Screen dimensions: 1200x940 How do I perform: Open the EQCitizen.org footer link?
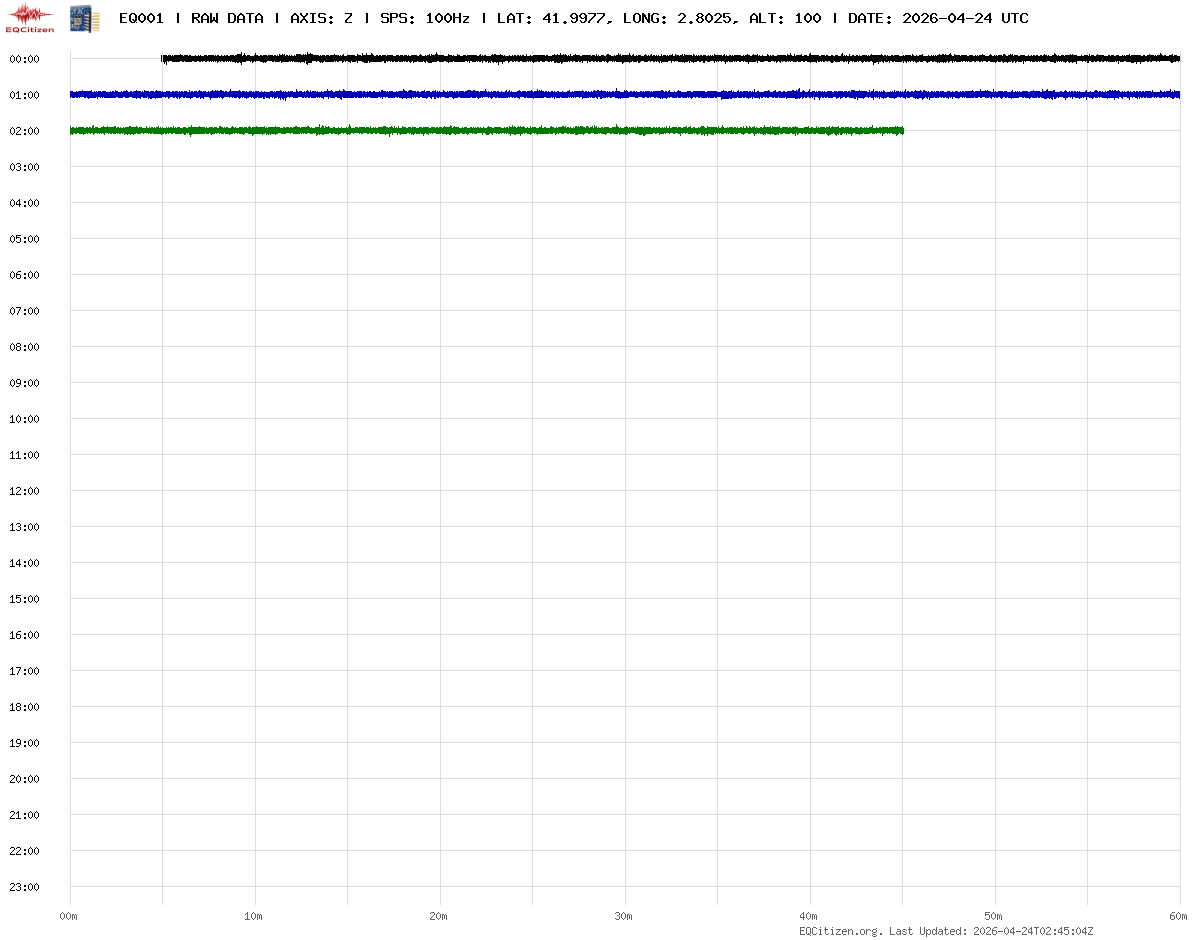pyautogui.click(x=841, y=931)
